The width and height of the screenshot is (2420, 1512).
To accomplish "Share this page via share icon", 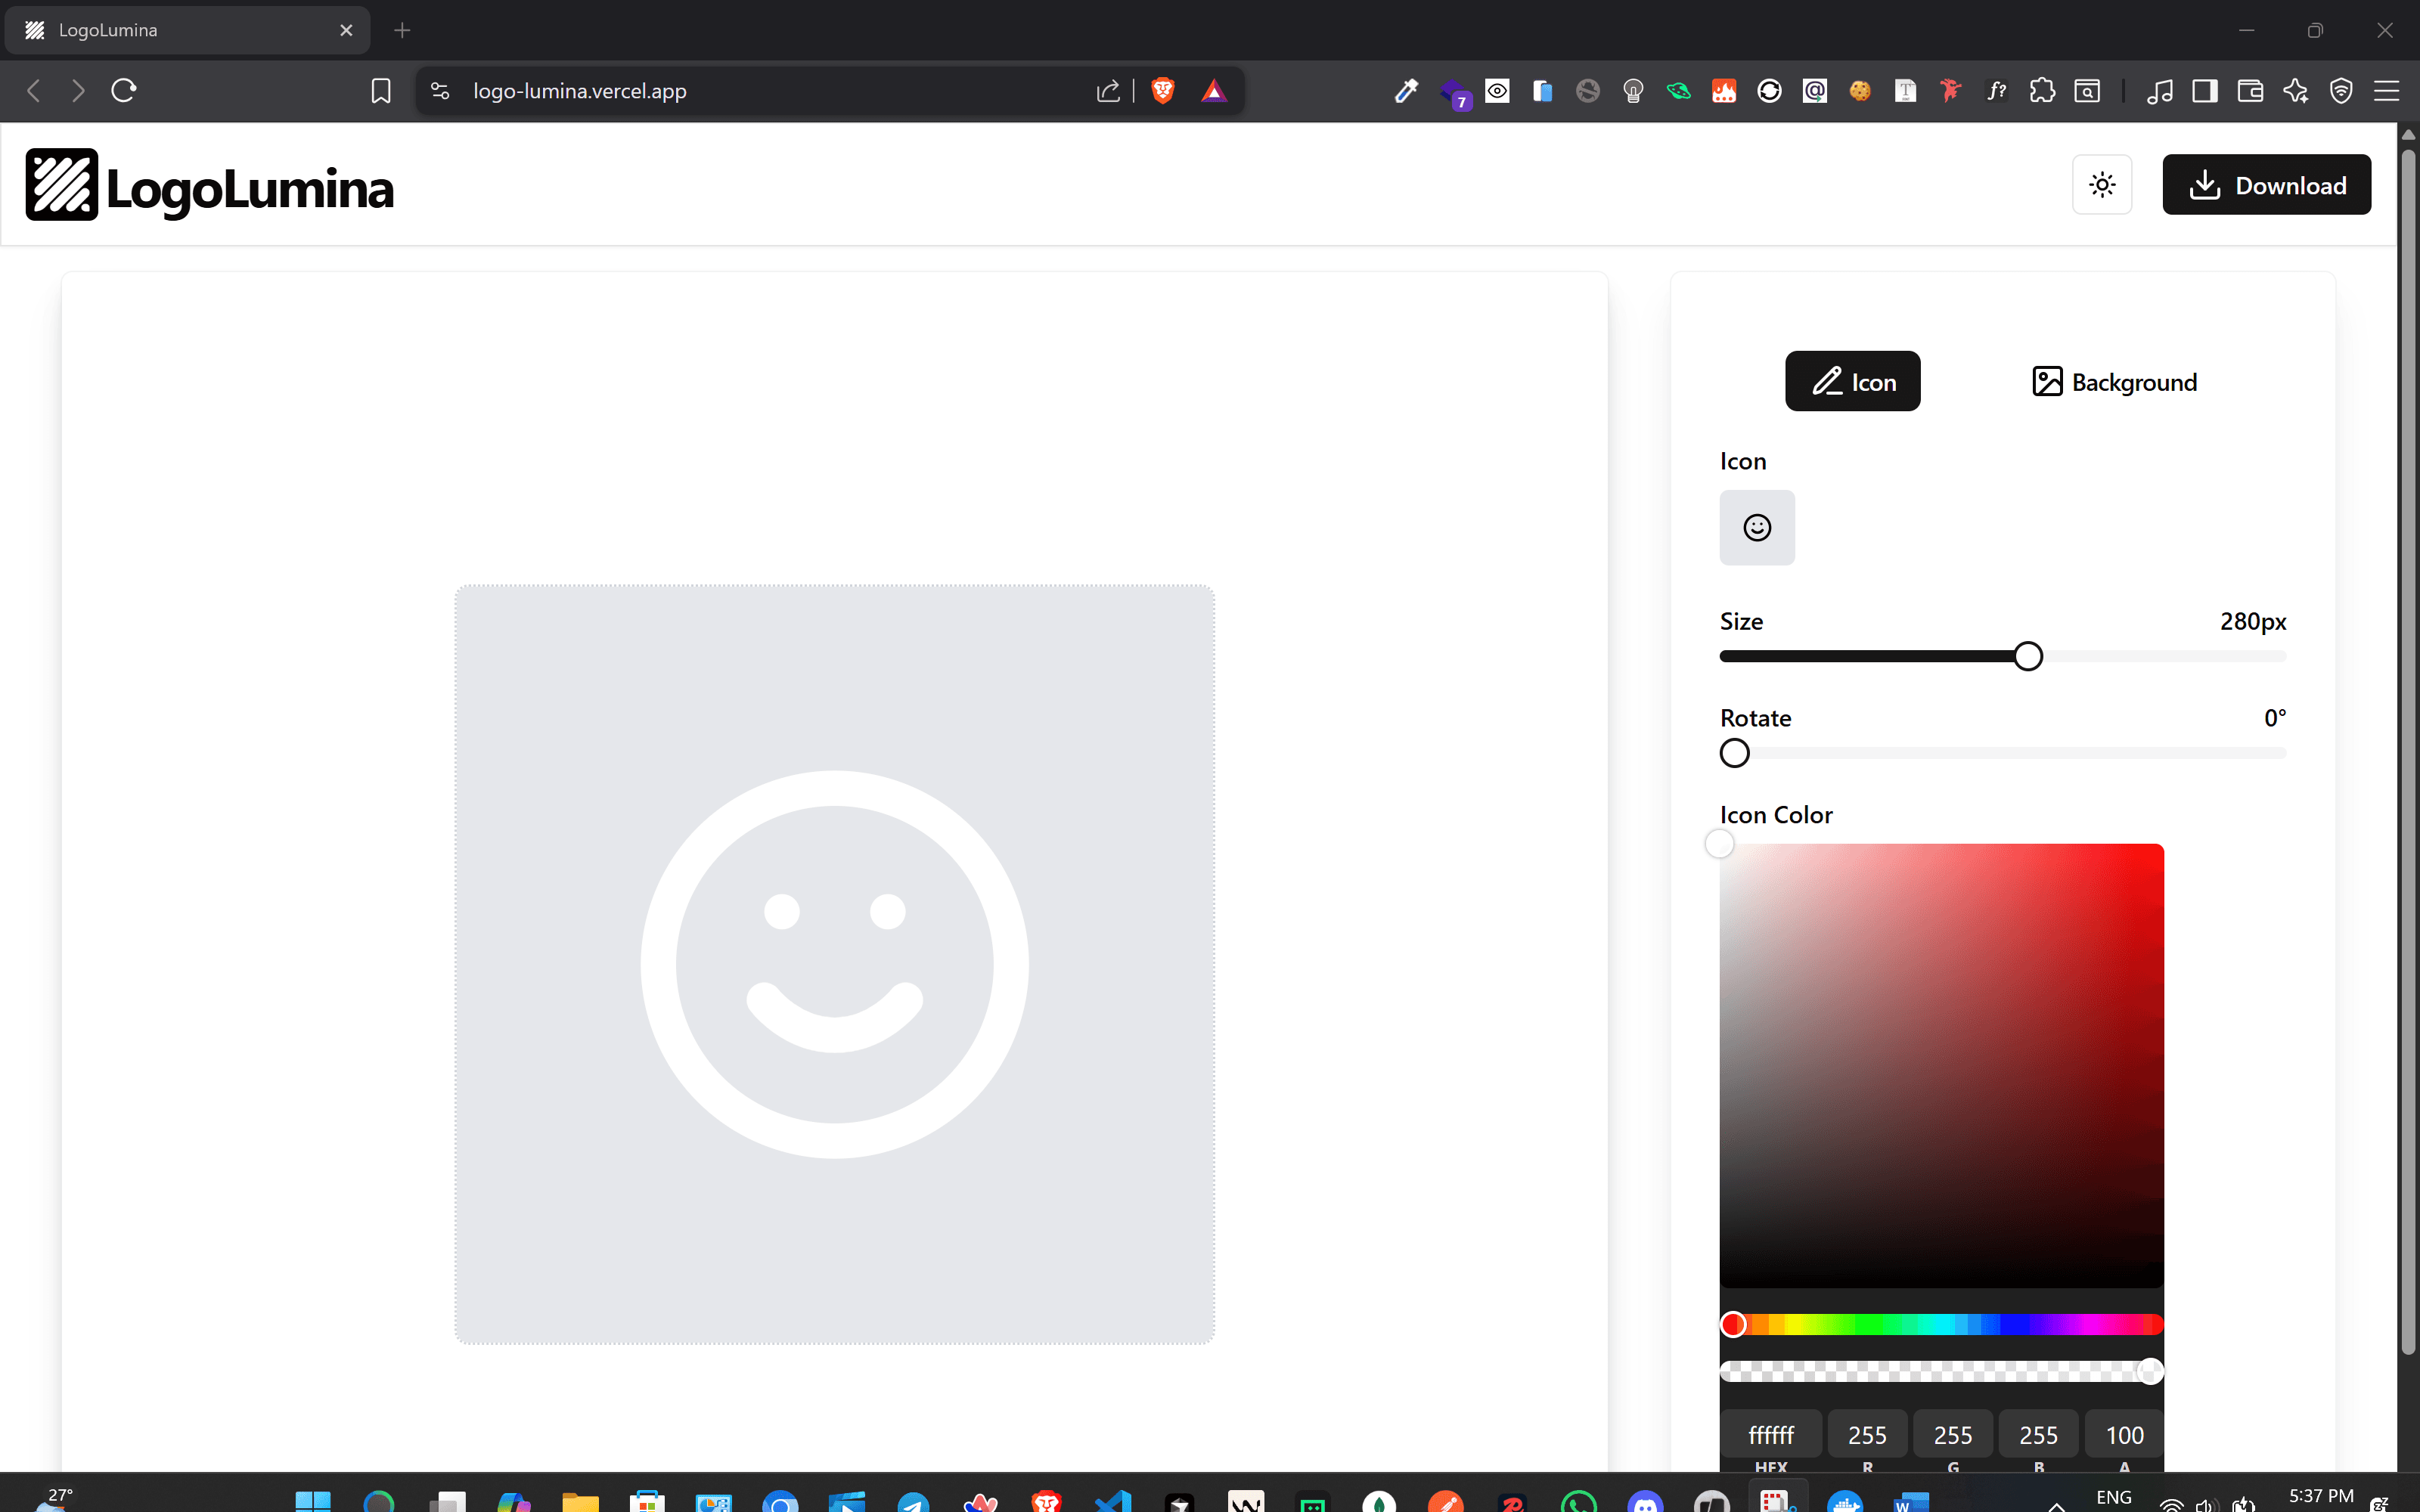I will 1108,91.
